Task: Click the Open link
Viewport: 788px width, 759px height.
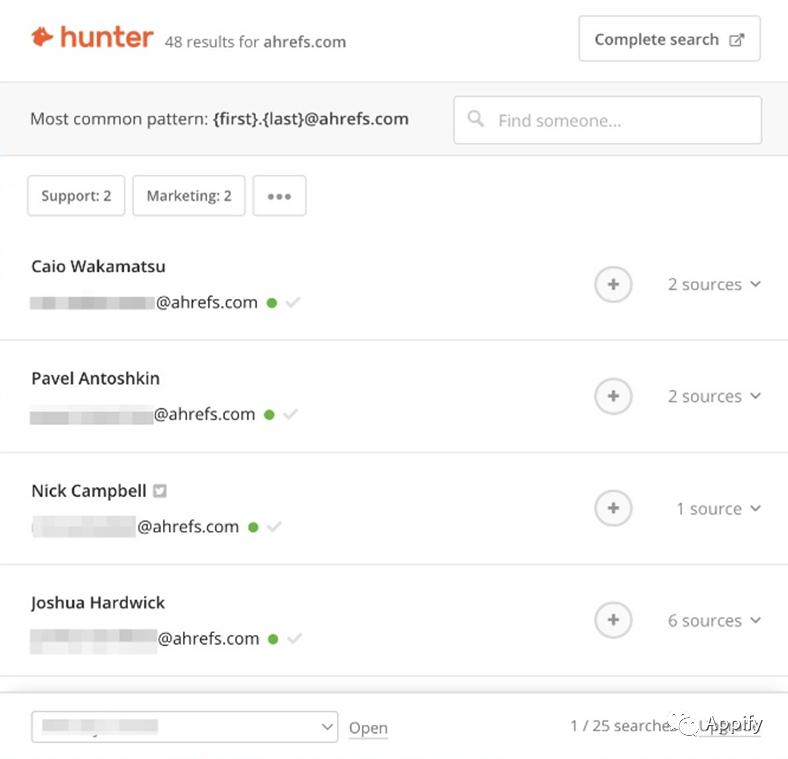Action: [x=368, y=728]
